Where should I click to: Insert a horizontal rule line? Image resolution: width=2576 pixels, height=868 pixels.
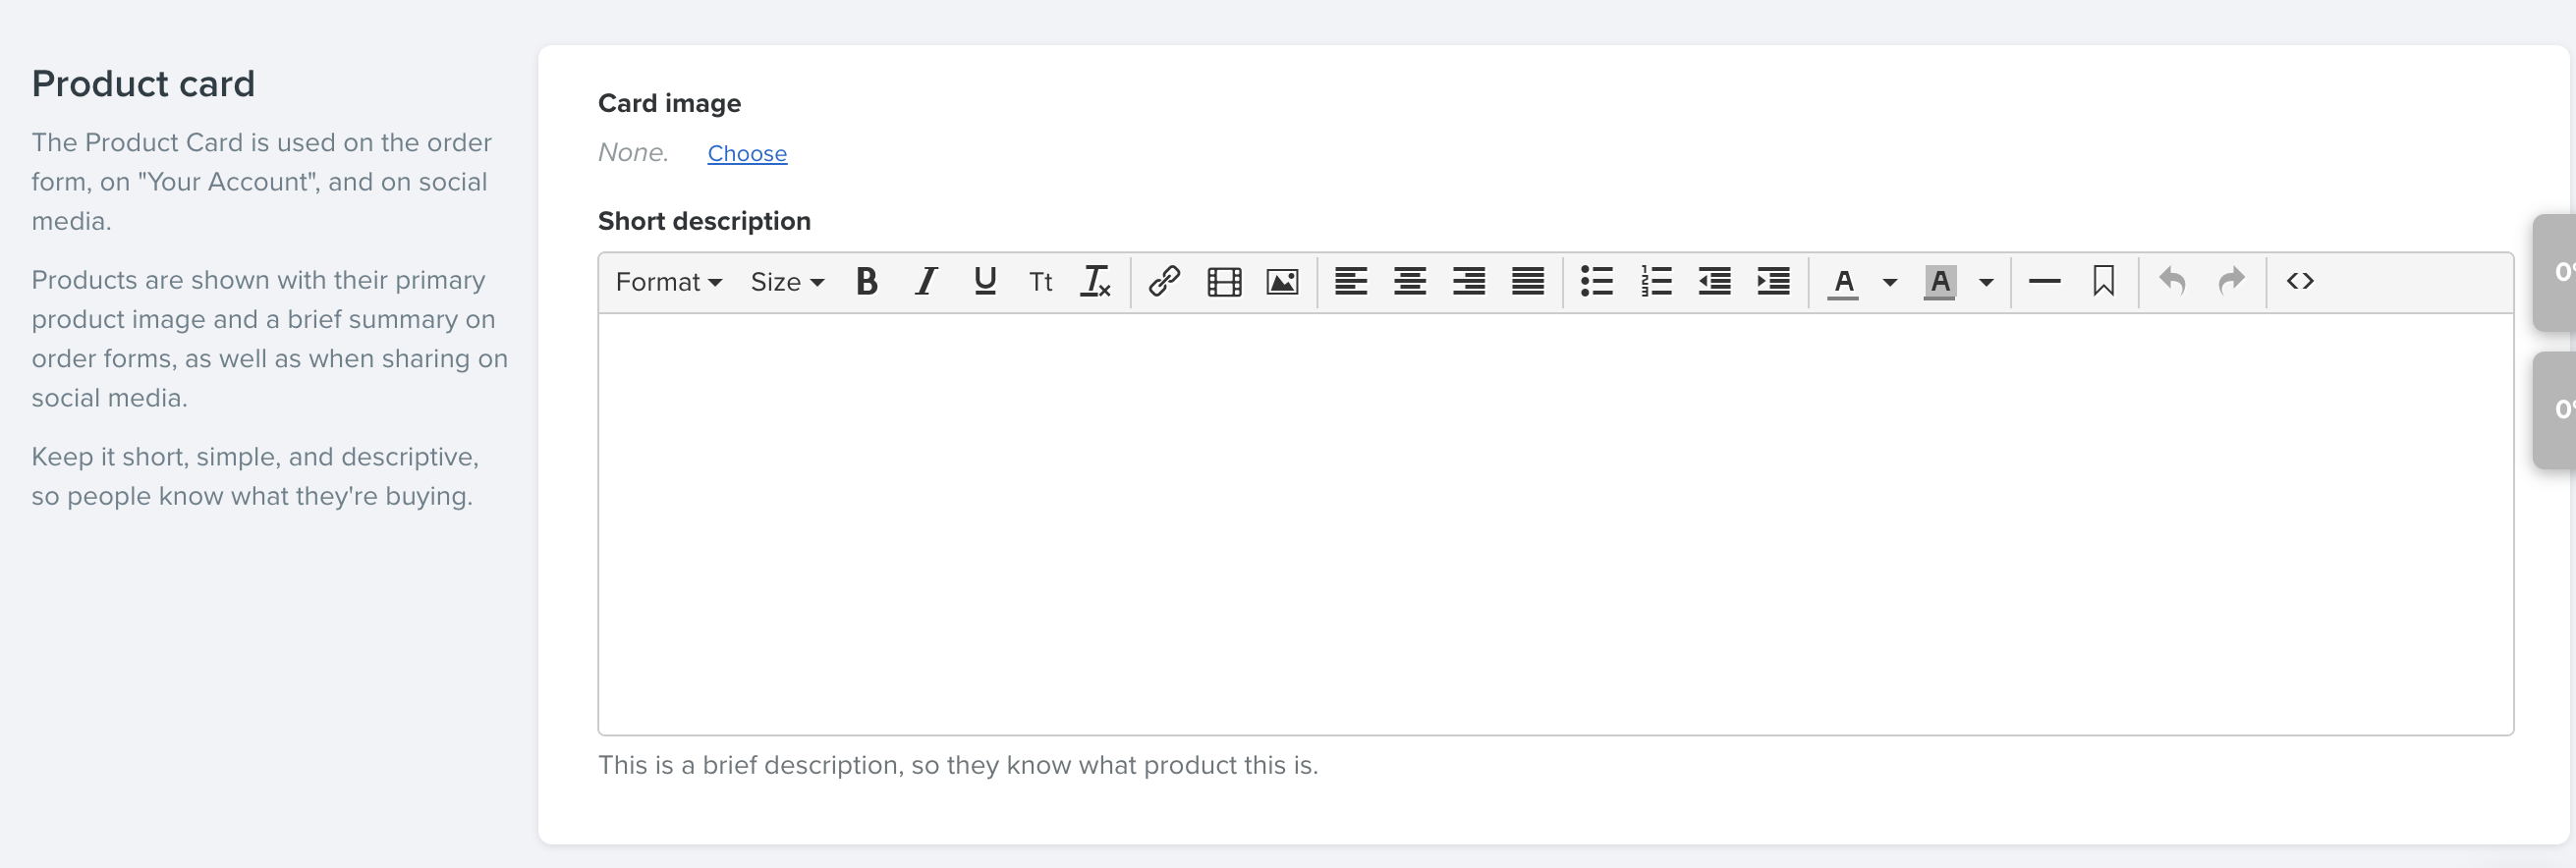(2044, 282)
